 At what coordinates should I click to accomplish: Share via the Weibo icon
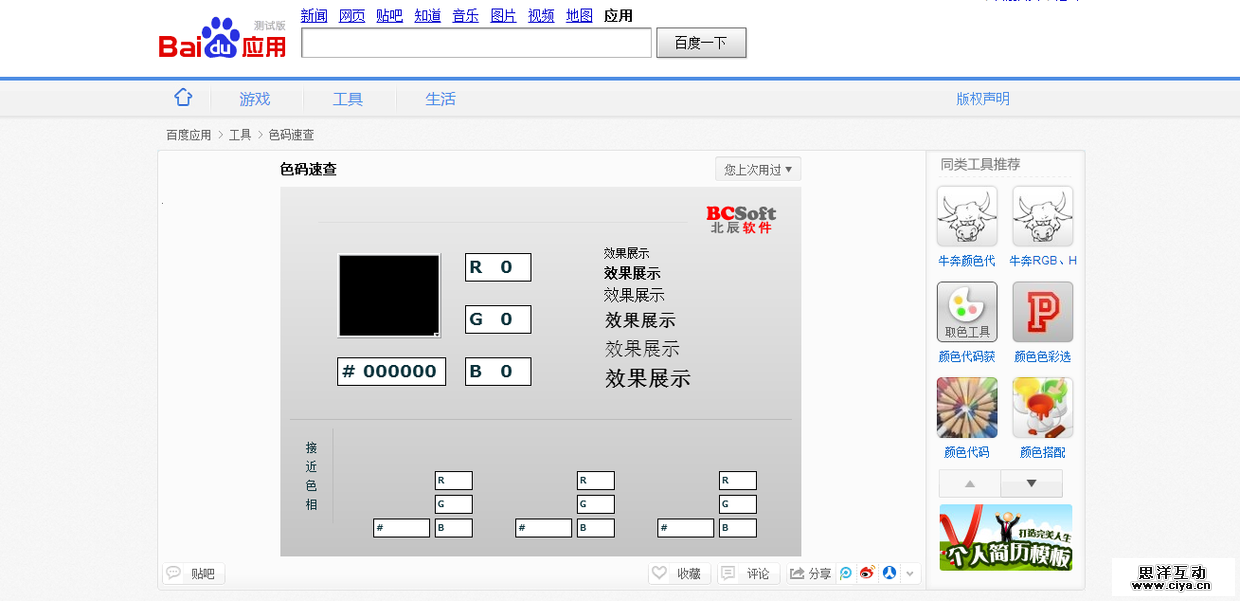(x=867, y=573)
